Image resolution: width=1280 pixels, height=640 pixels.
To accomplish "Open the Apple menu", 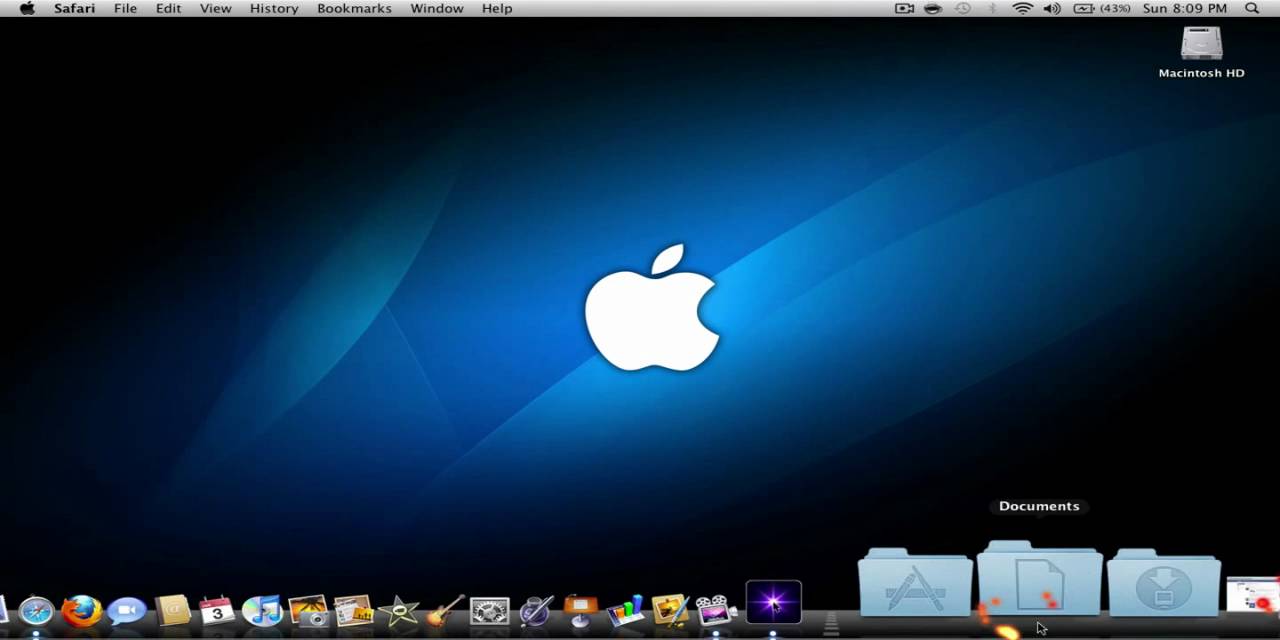I will pos(27,8).
